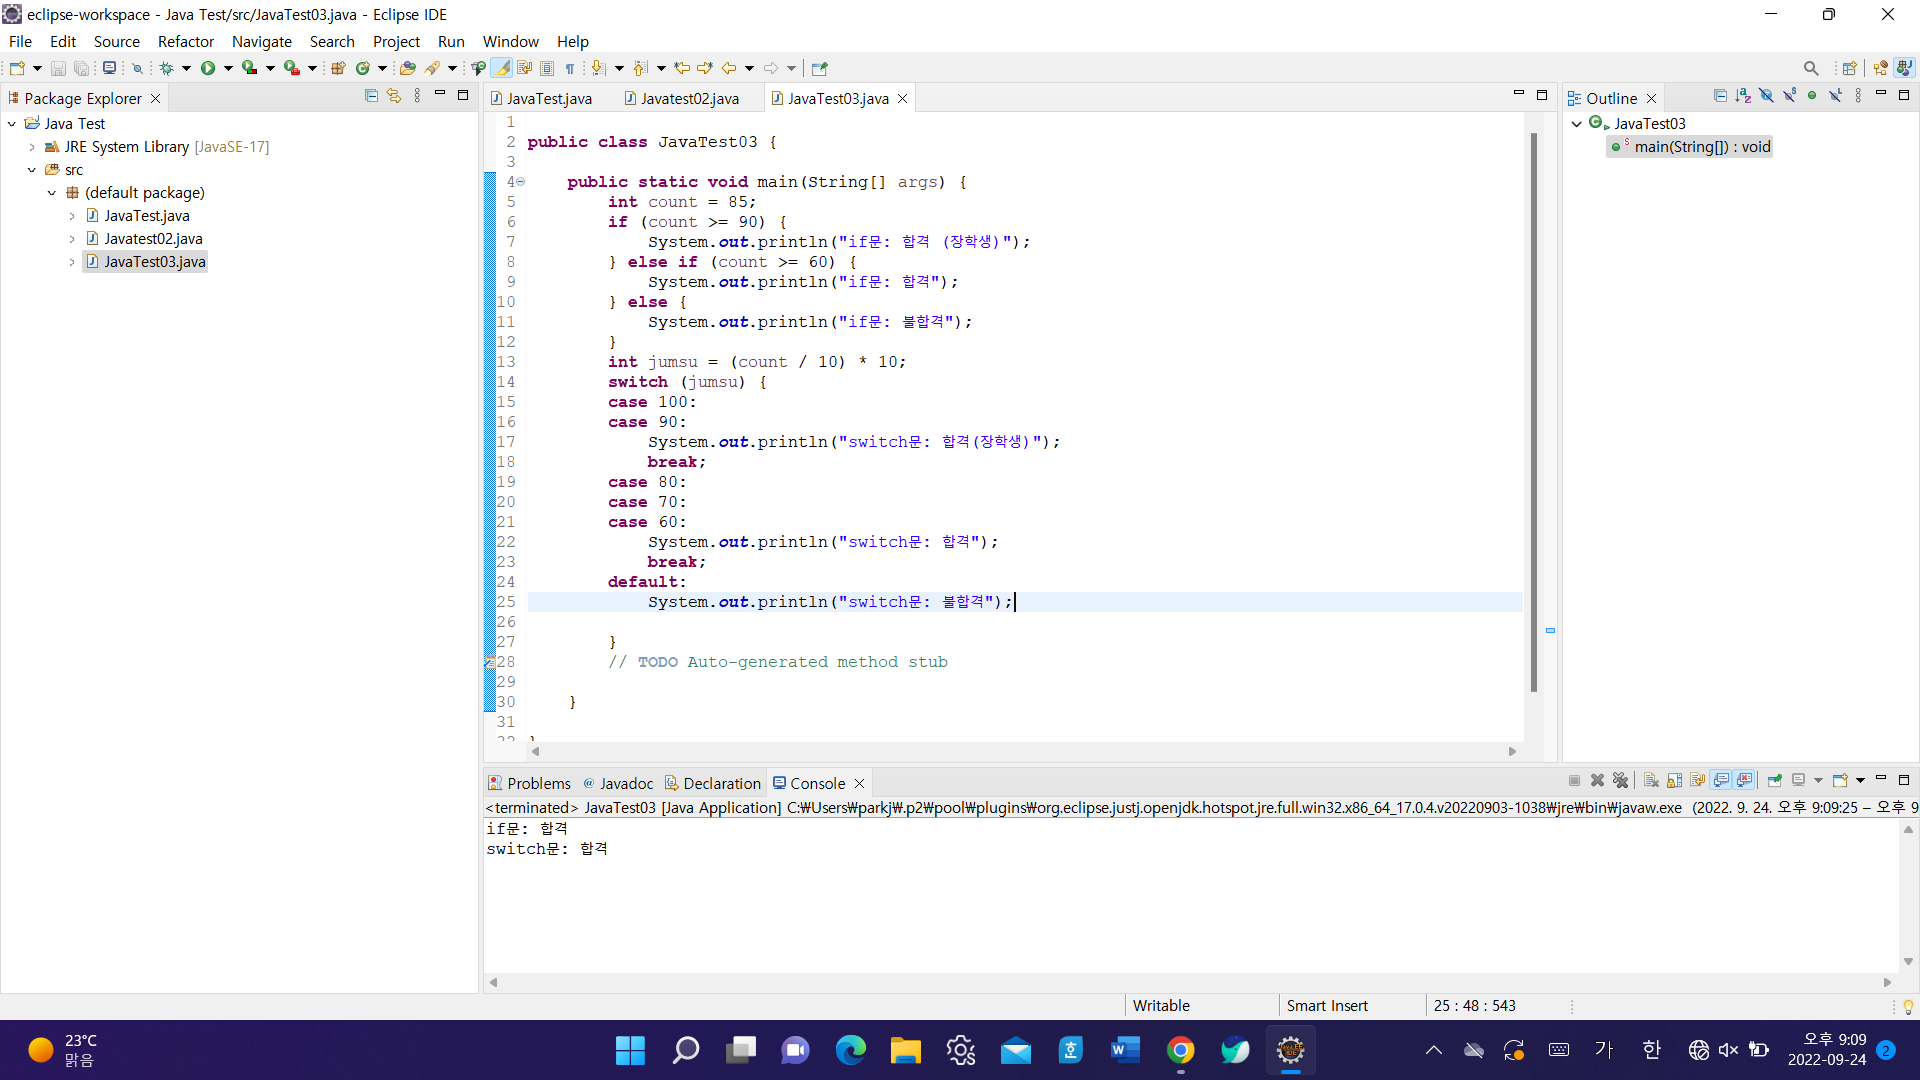Toggle Hide Fields in Outline view

tap(1766, 96)
